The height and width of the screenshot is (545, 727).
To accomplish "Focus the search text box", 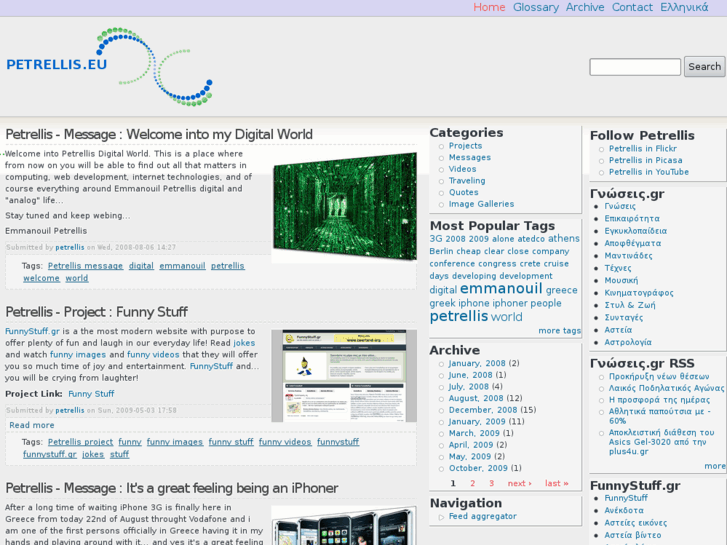I will (x=635, y=67).
